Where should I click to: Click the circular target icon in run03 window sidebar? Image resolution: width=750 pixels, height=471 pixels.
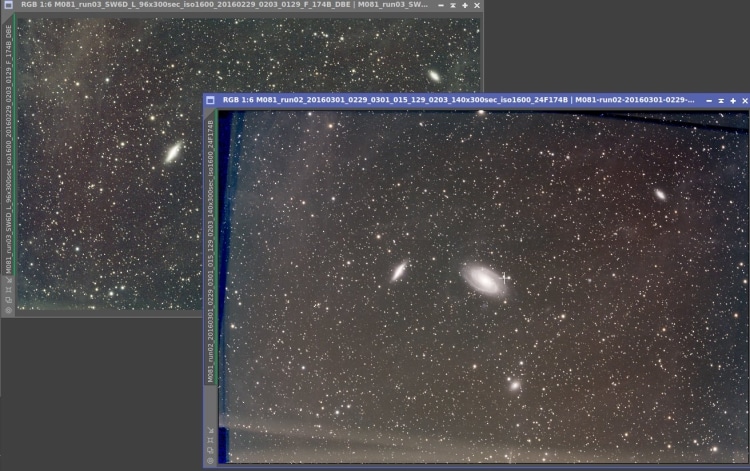point(9,310)
